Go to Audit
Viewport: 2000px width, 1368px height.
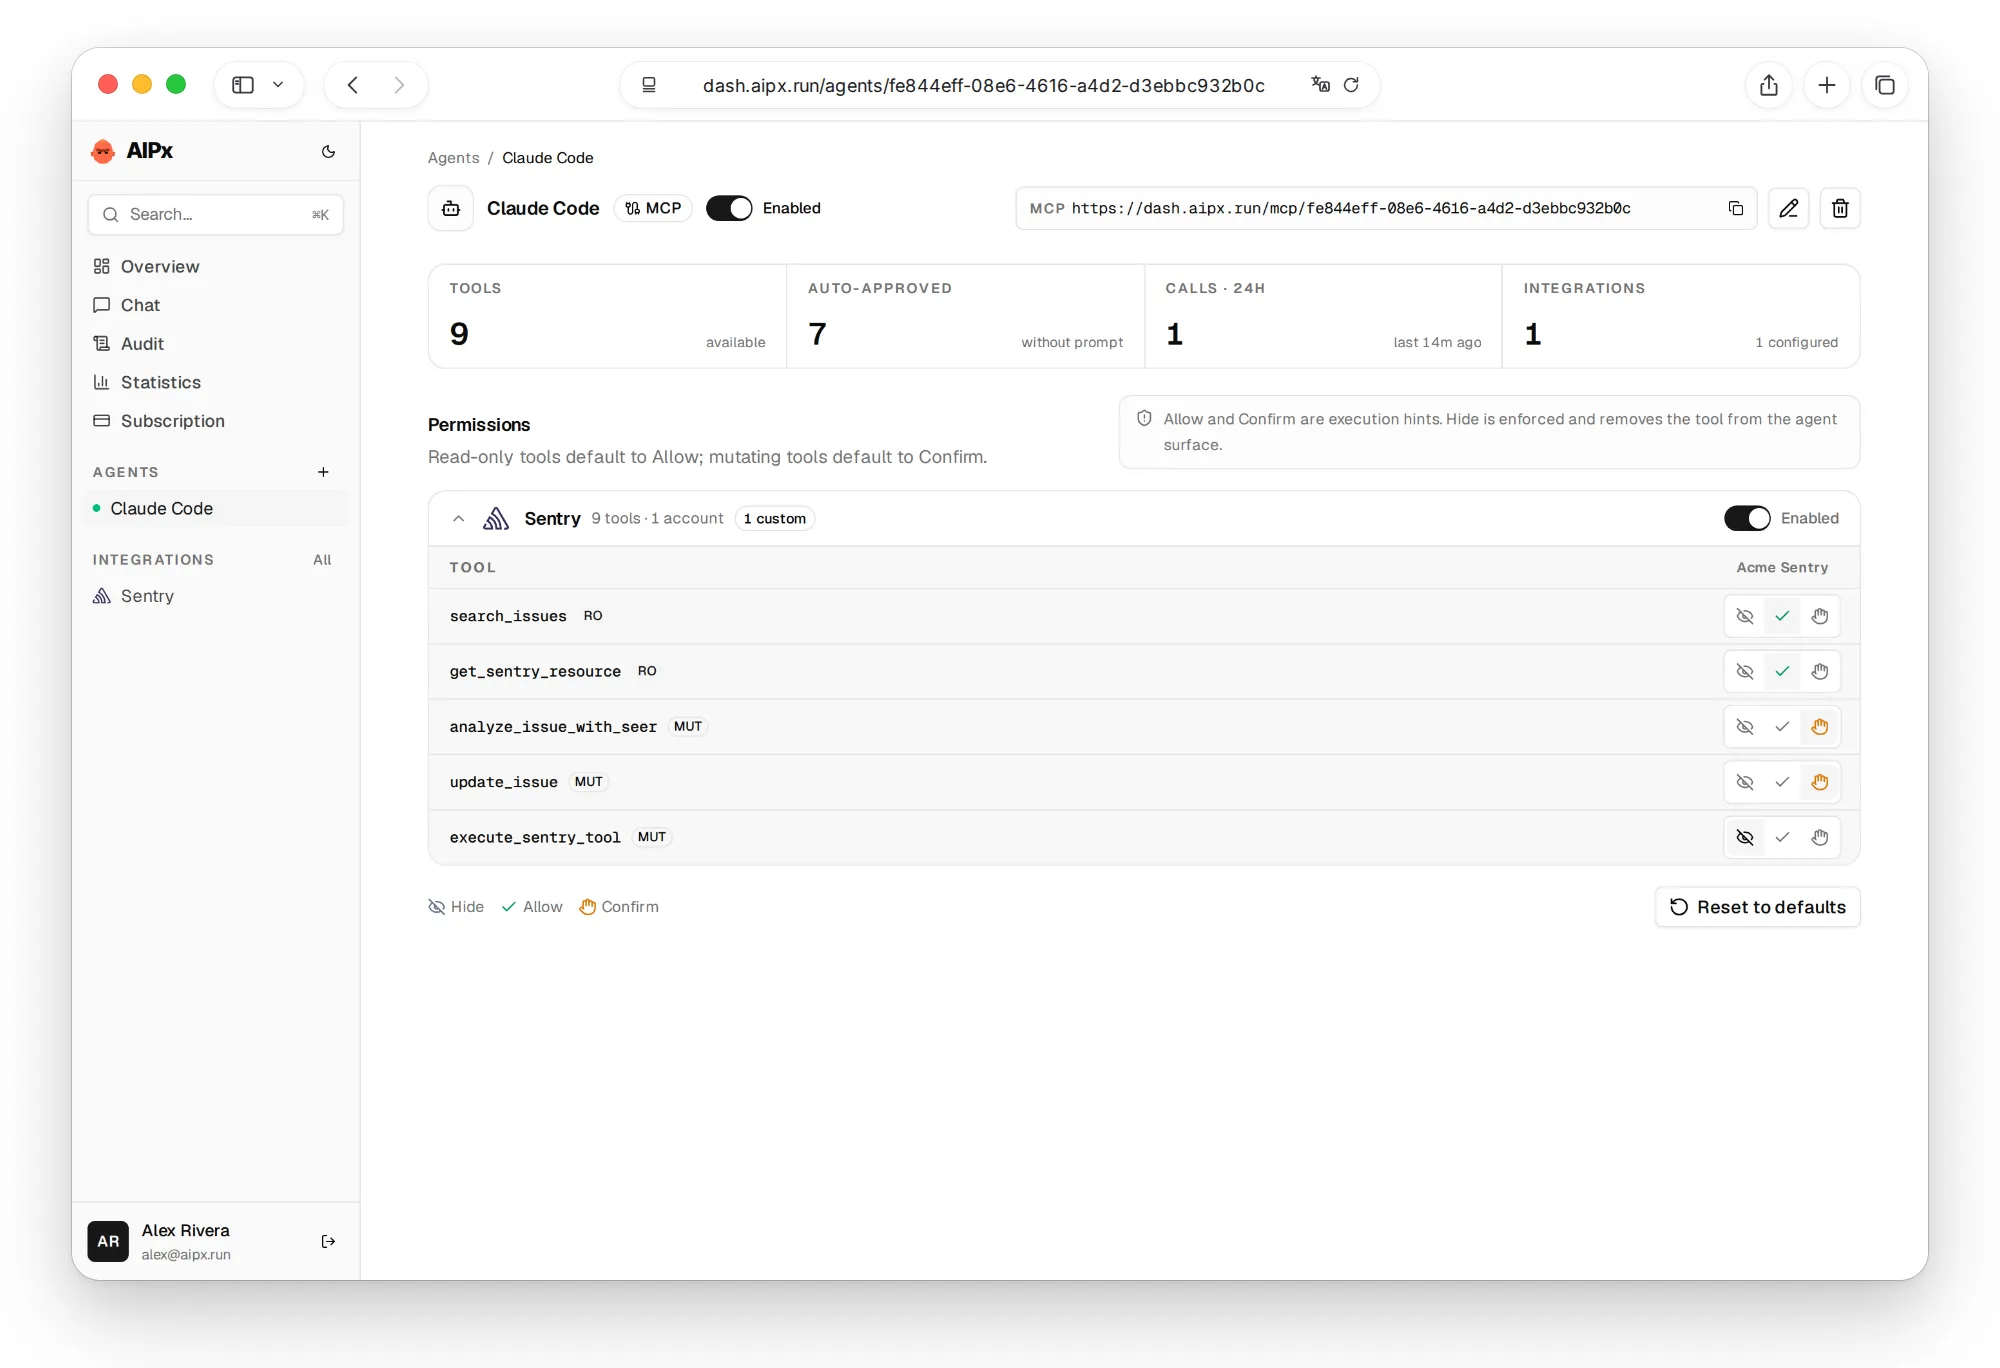(216, 344)
